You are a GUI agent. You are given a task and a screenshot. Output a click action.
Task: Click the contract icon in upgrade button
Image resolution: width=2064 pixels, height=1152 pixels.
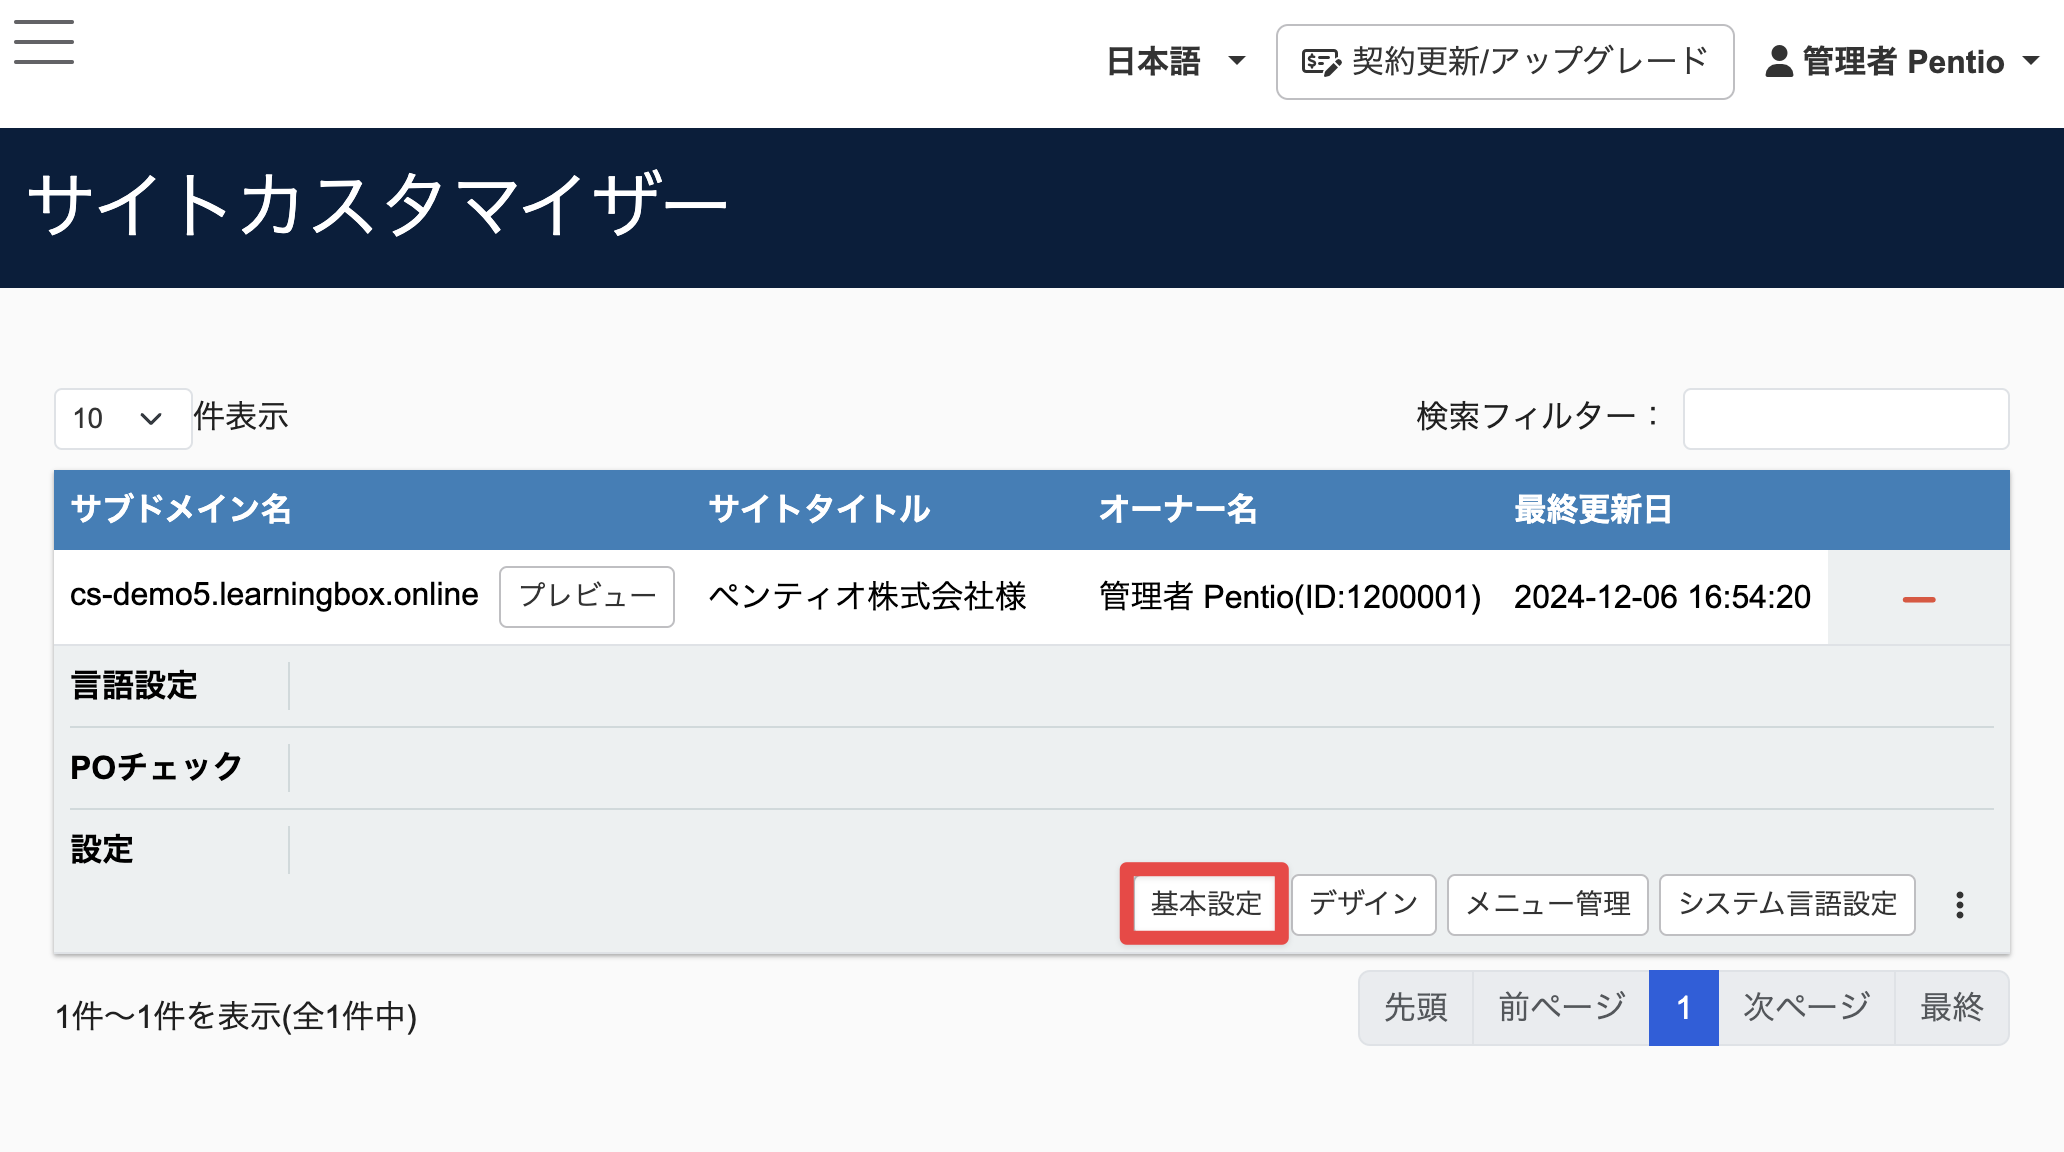1321,62
